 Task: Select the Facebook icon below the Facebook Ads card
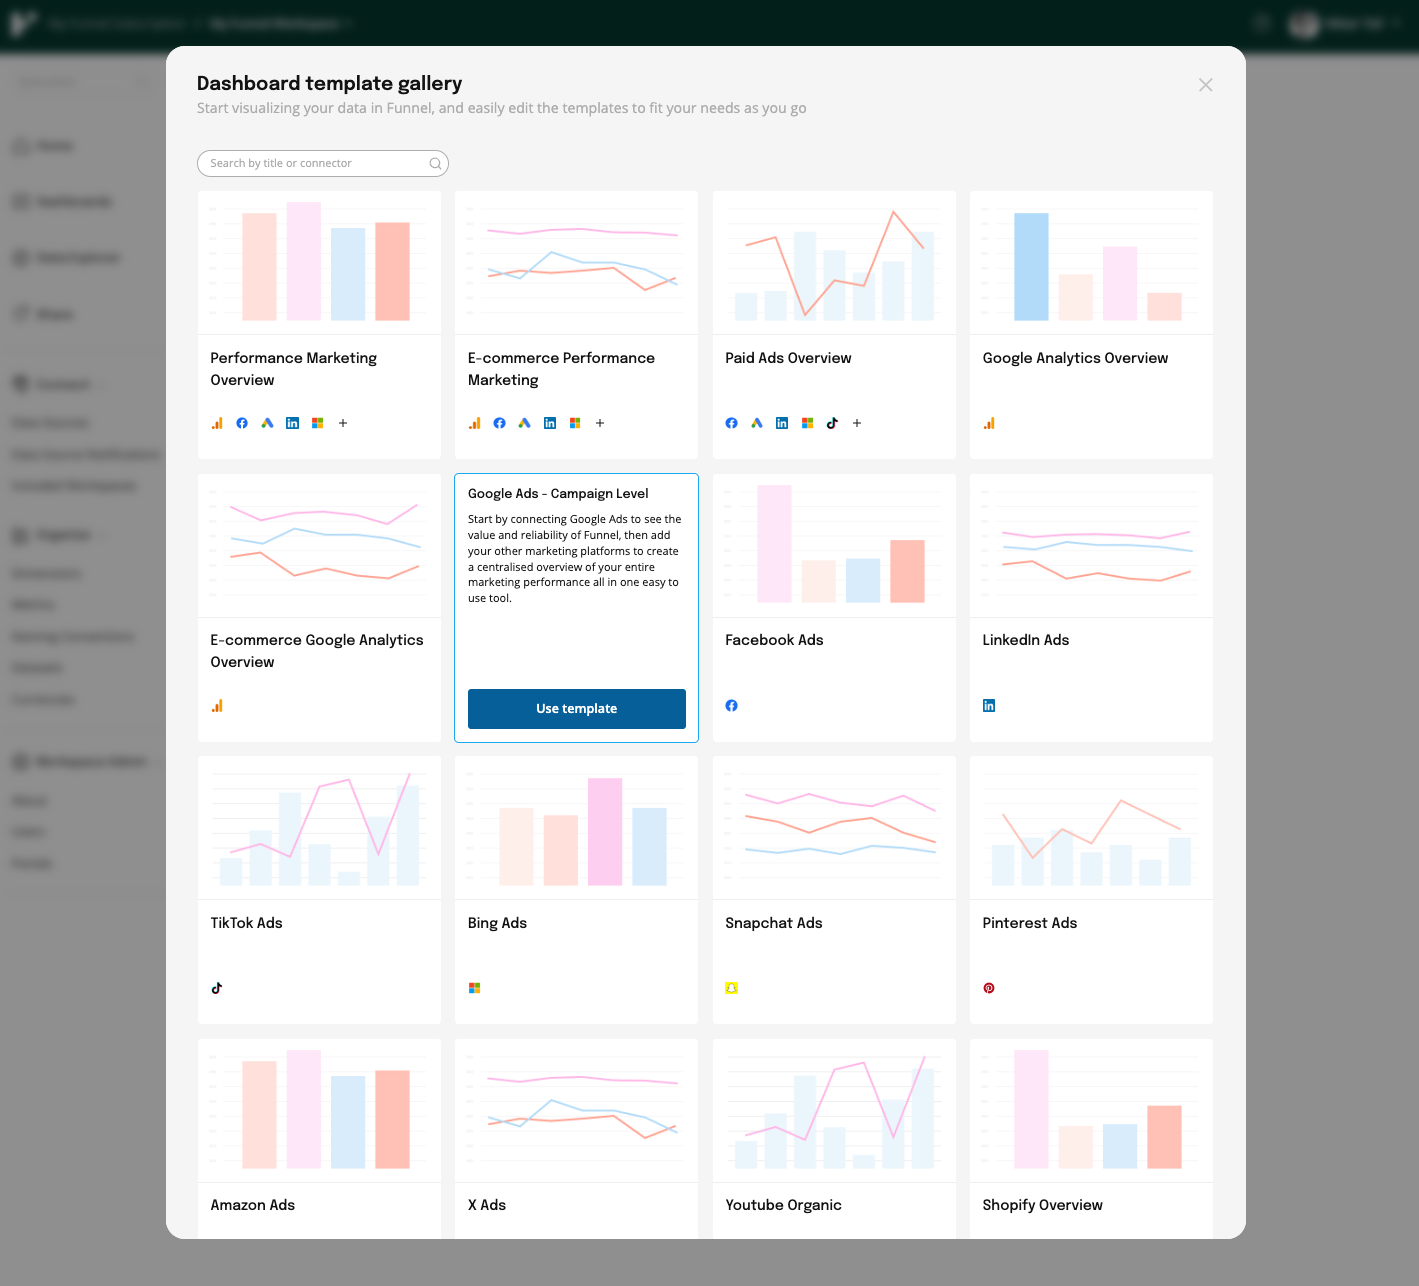[x=731, y=705]
